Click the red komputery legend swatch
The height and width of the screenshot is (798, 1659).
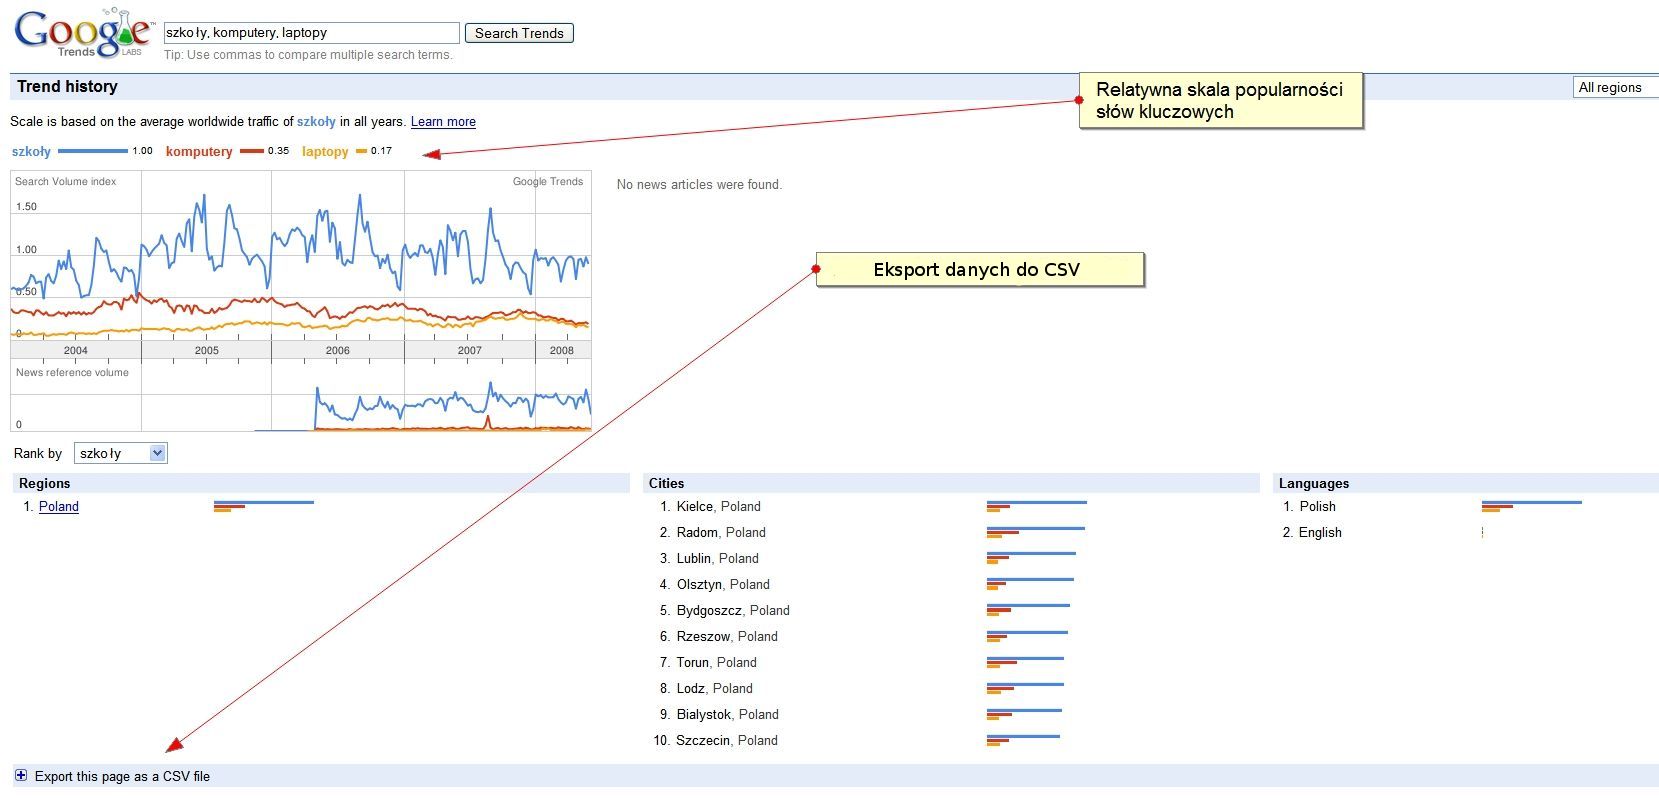click(252, 151)
